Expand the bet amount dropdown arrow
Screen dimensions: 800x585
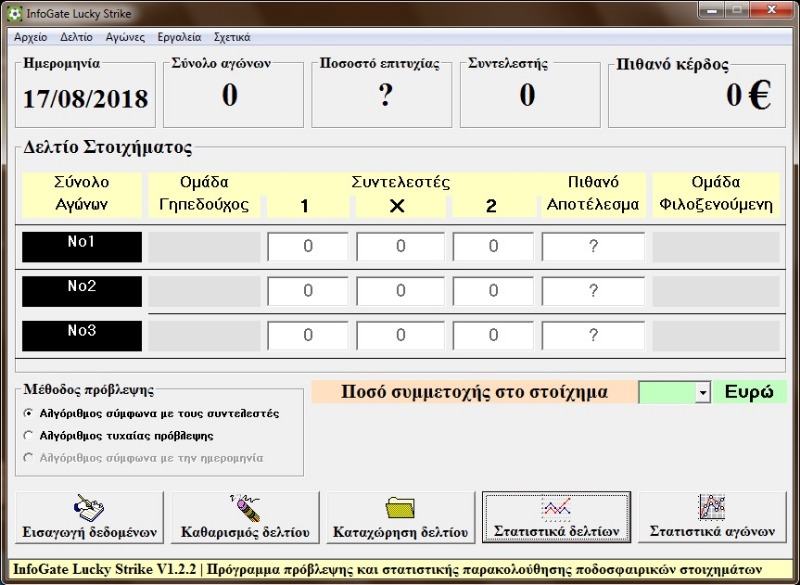click(702, 393)
